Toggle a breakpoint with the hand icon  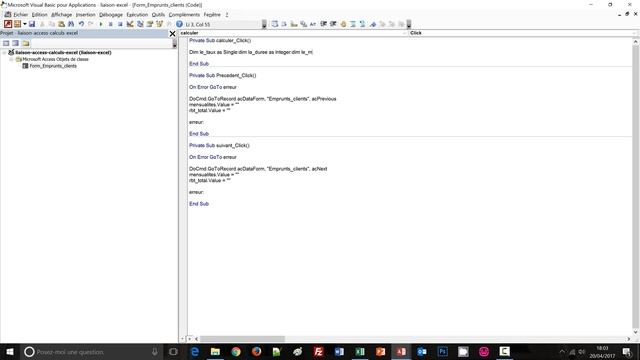343,24
